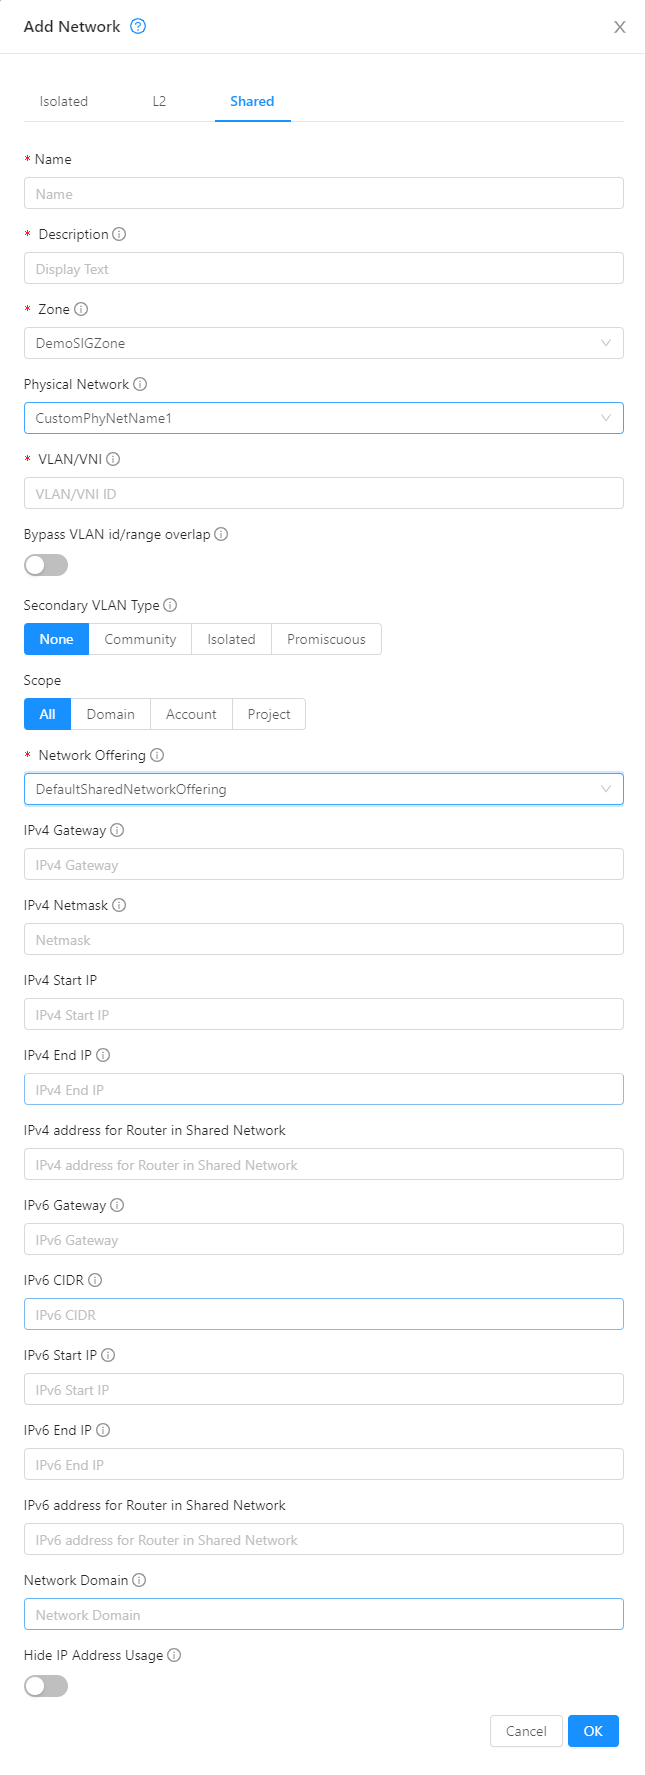Show IPv6 CIDR info icon
The height and width of the screenshot is (1775, 645).
point(95,1280)
